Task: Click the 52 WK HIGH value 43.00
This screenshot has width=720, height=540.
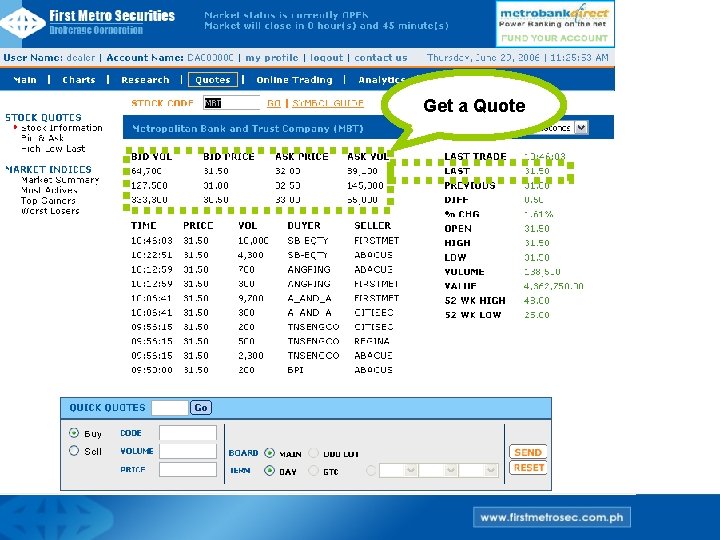Action: tap(537, 301)
